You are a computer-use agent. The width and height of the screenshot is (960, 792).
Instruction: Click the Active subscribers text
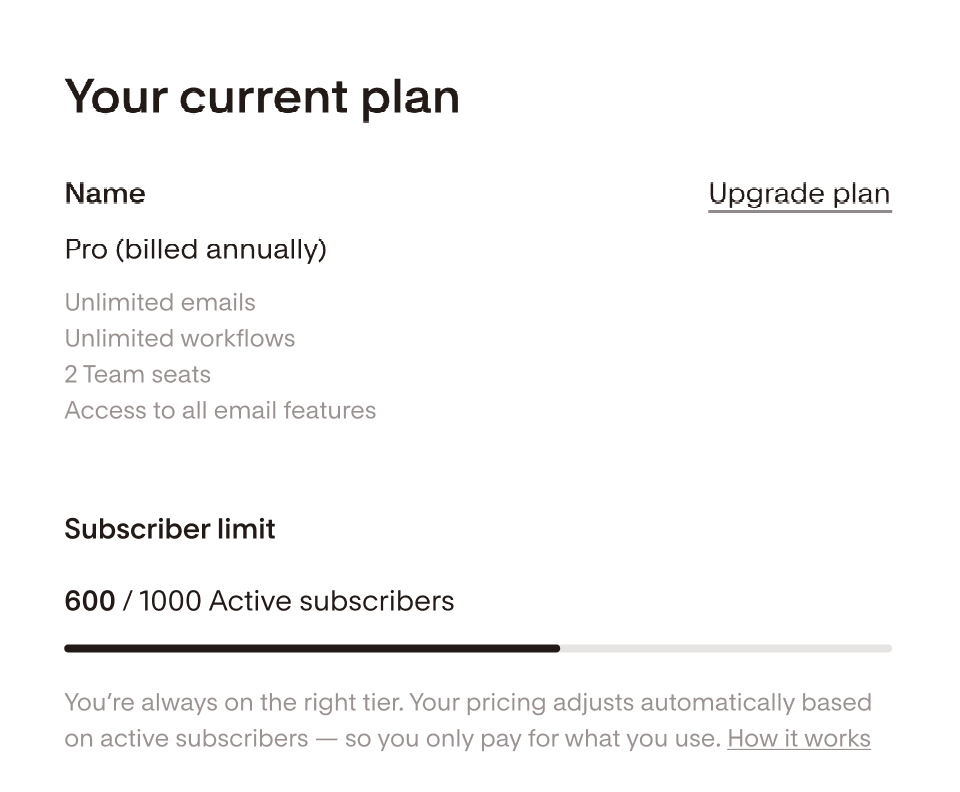tap(331, 601)
